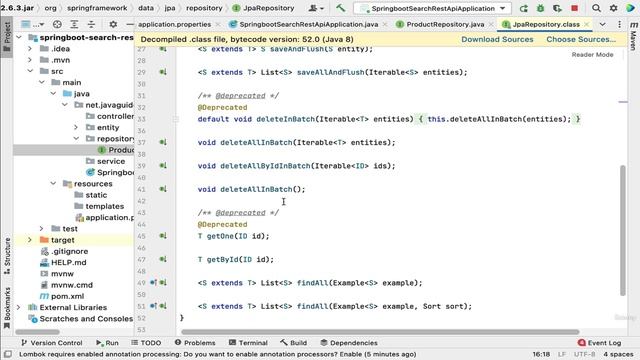The image size is (640, 360).
Task: Click the Rerun application icon
Action: click(524, 8)
